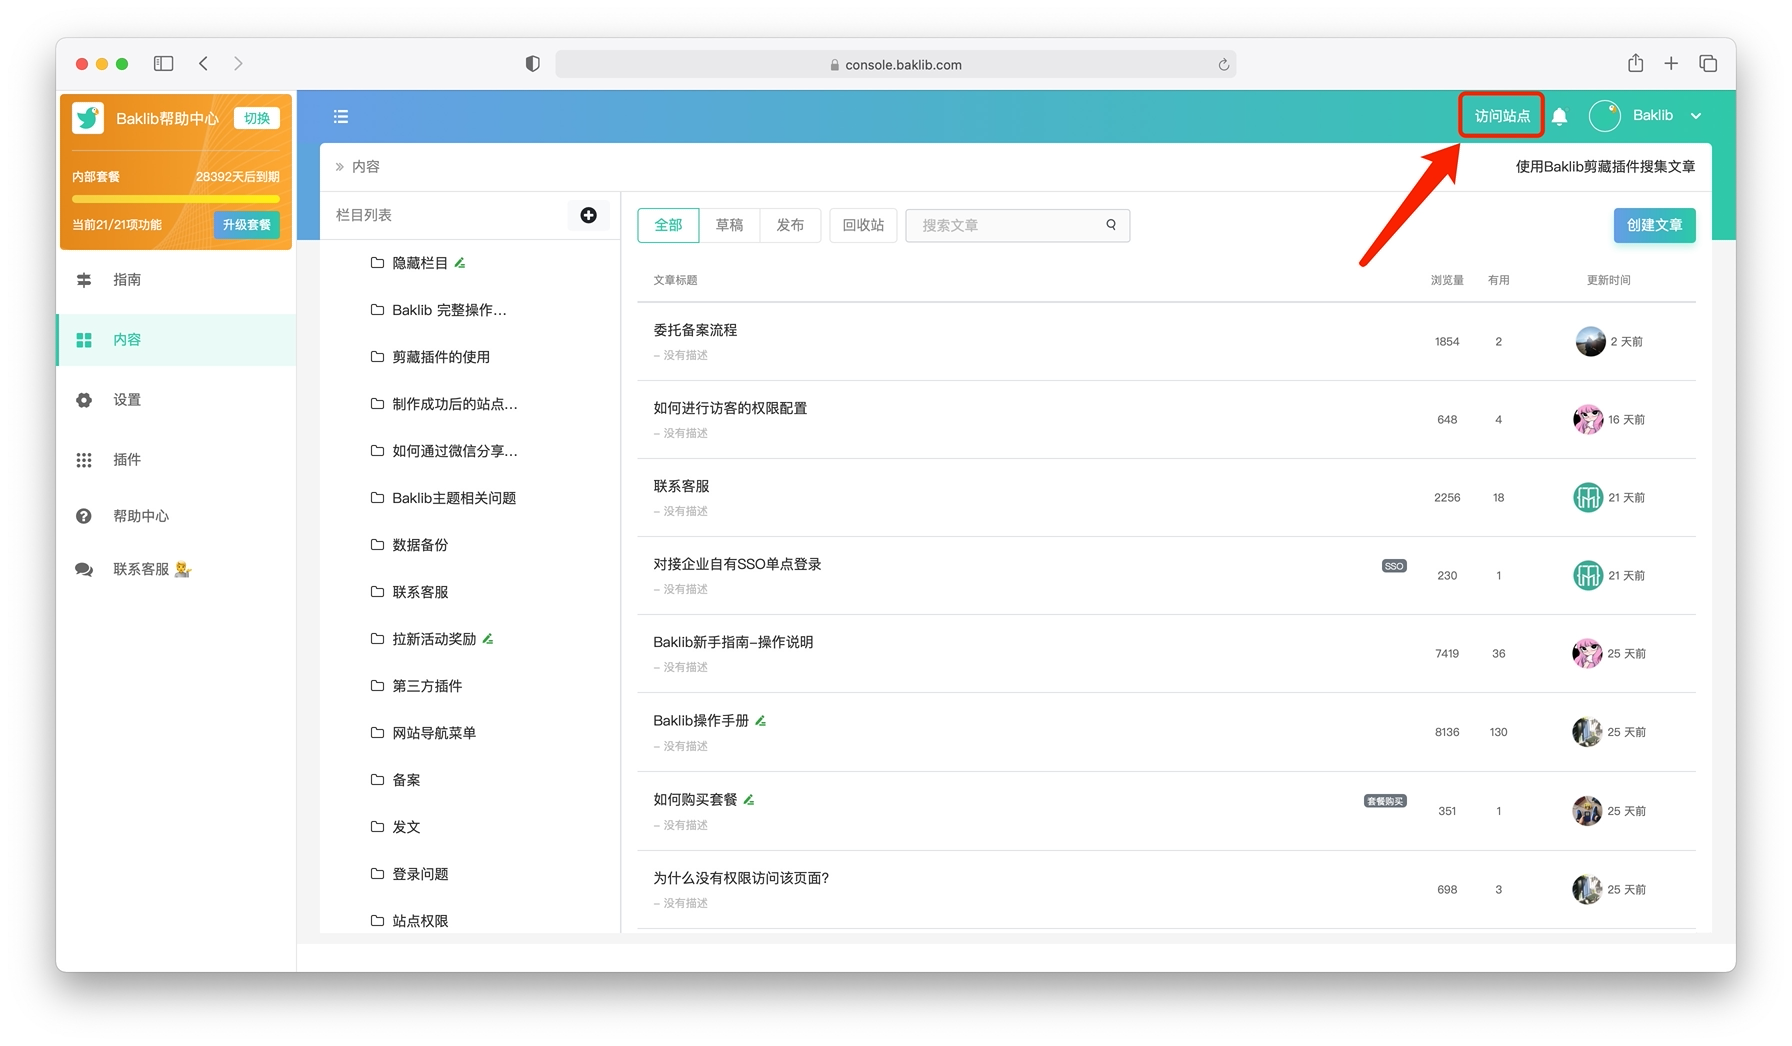Open article Baklib操作手册
Screen dimensions: 1792x1046
701,720
